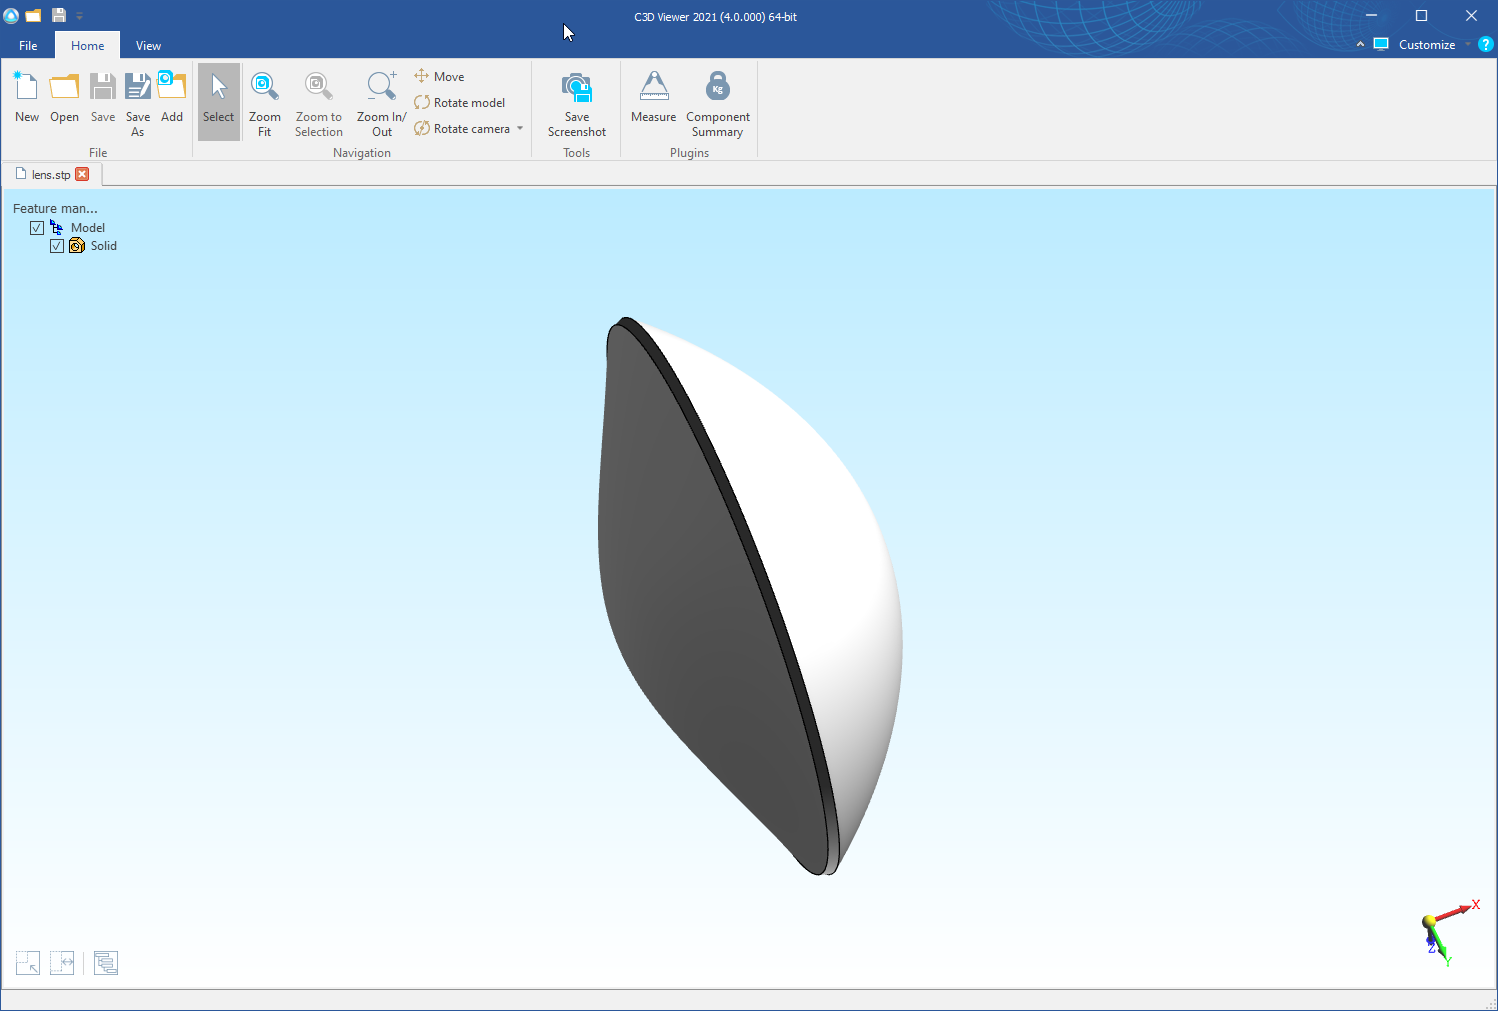Uncheck the Solid visibility checkbox
Screen dimensions: 1498x1011
point(57,246)
